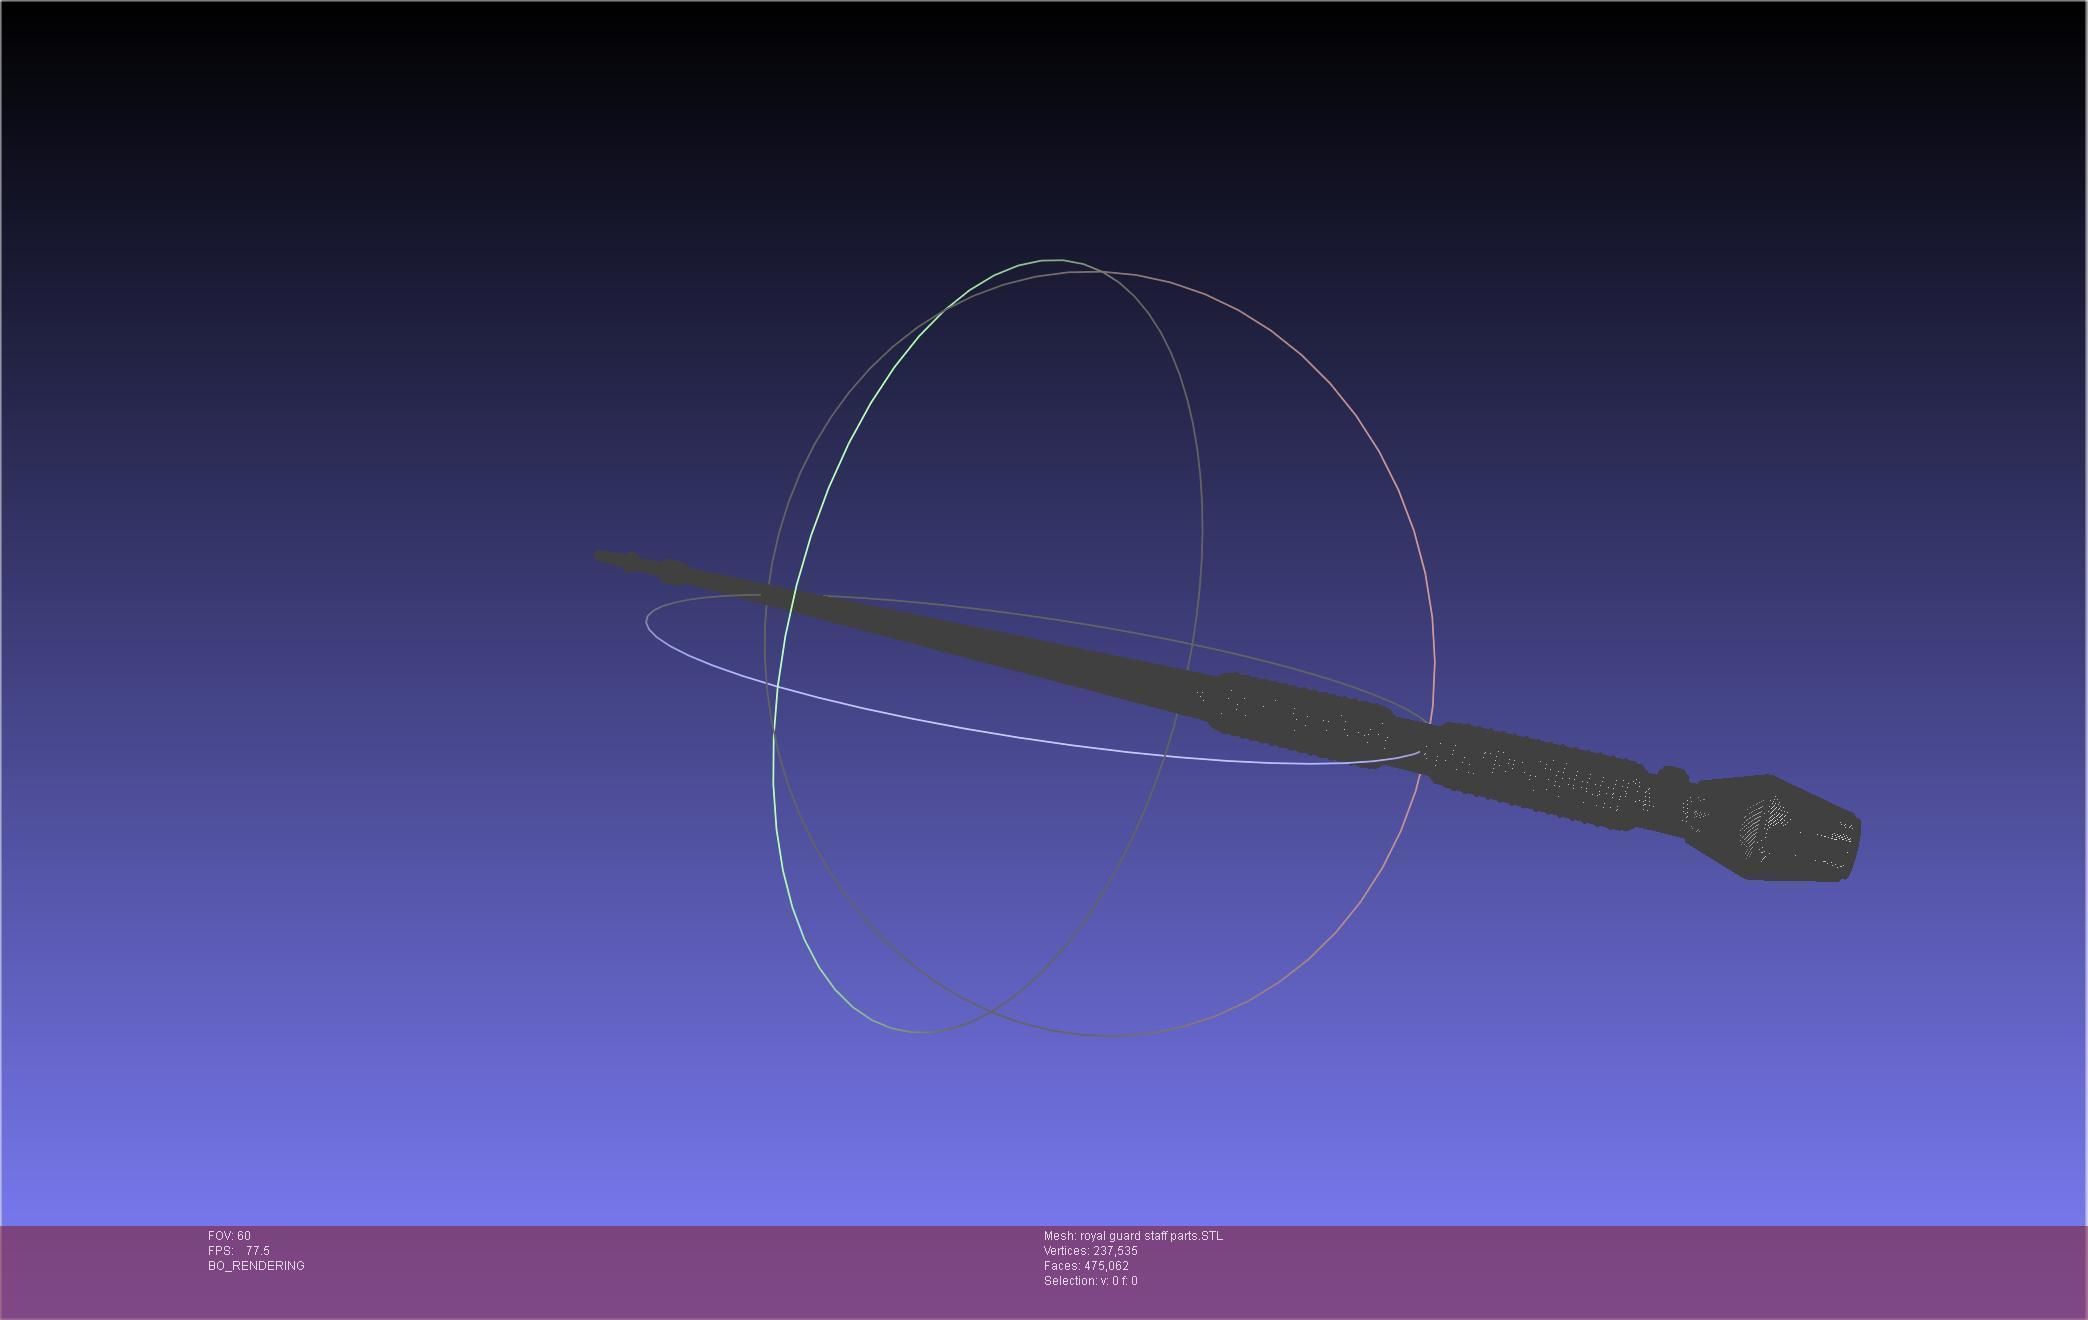Click the Selection: v: 0 f: 0 text
Image resolution: width=2088 pixels, height=1320 pixels.
pos(1090,1281)
